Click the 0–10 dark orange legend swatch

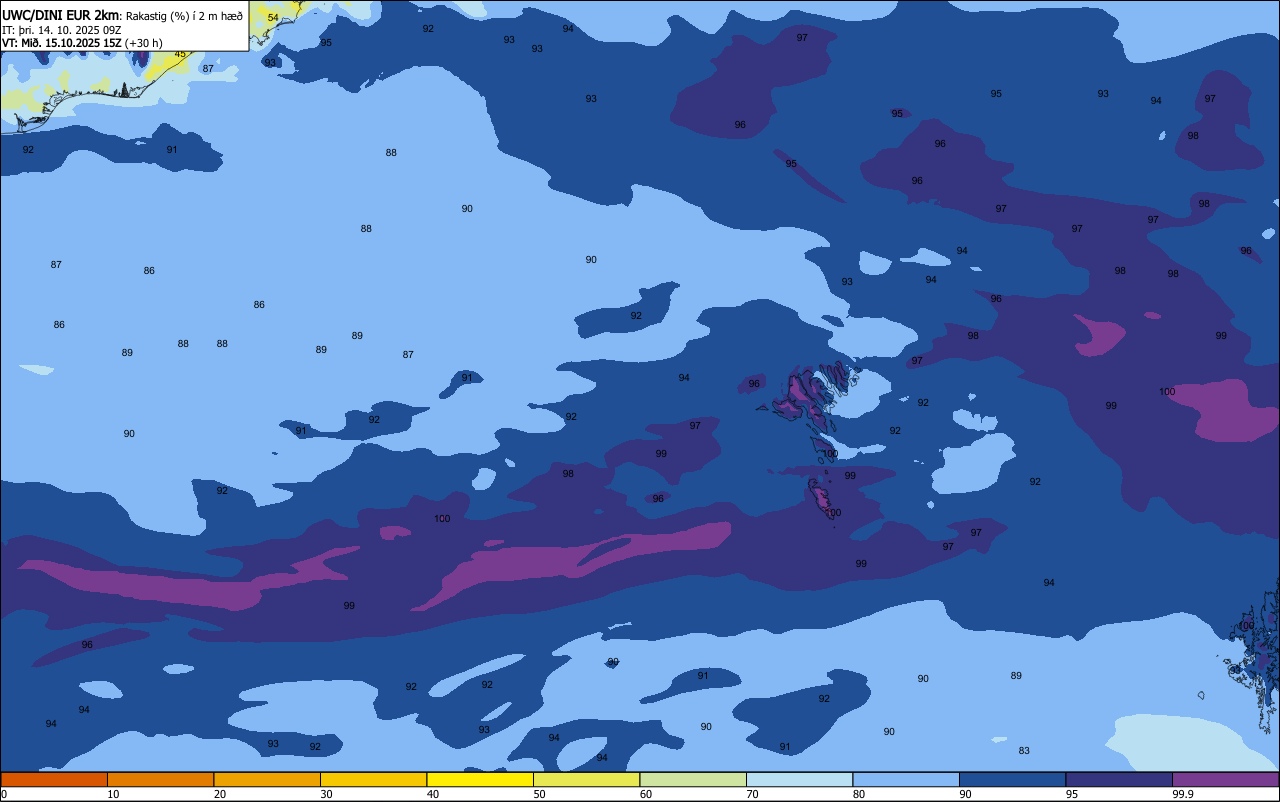click(x=54, y=779)
